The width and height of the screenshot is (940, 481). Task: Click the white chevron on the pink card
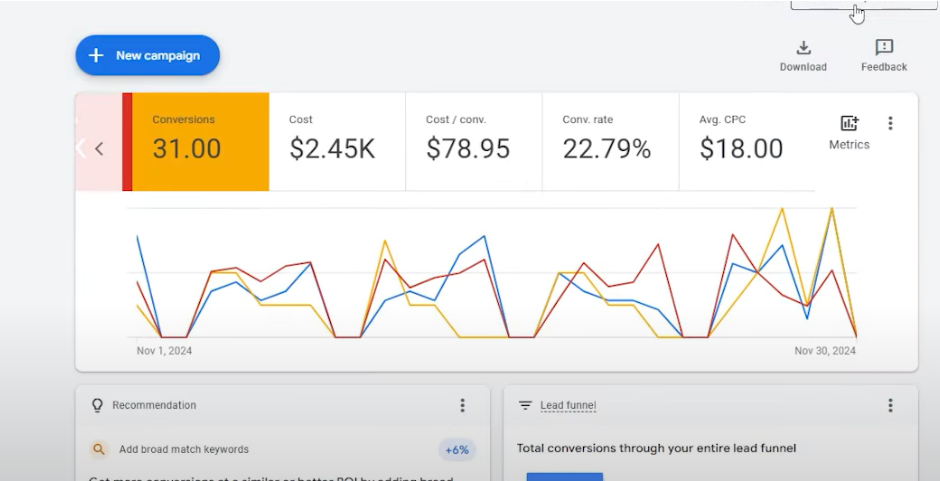click(81, 148)
